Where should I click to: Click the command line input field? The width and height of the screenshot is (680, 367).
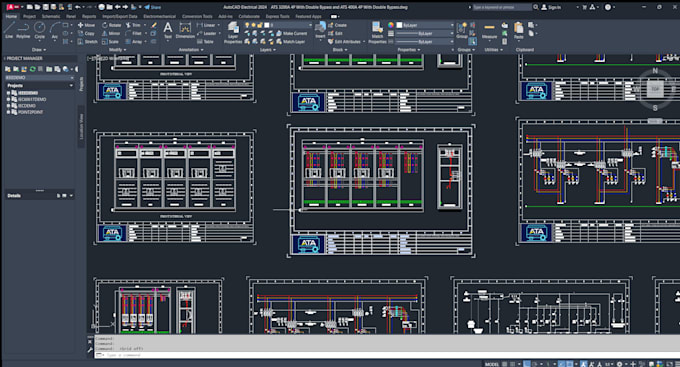click(x=386, y=355)
